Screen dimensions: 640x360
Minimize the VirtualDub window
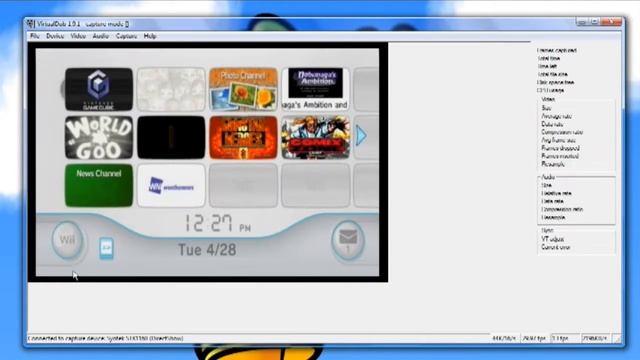coord(582,22)
